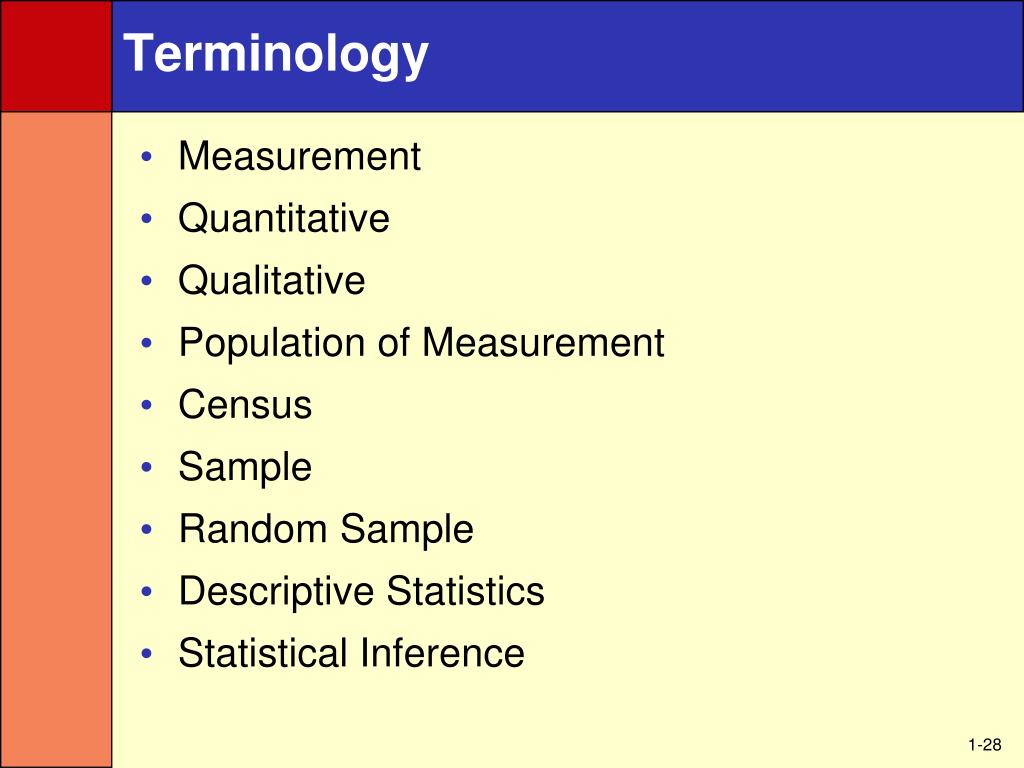The width and height of the screenshot is (1024, 768).
Task: Click the bullet before Census
Action: point(147,405)
